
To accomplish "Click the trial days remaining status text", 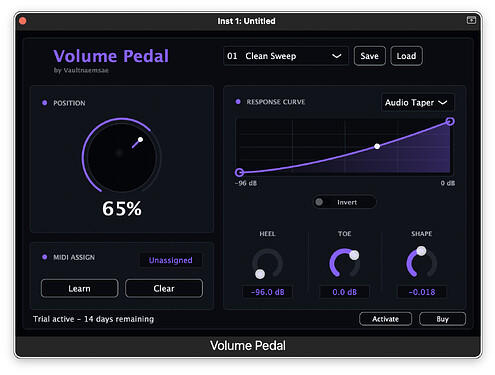I will tap(93, 319).
